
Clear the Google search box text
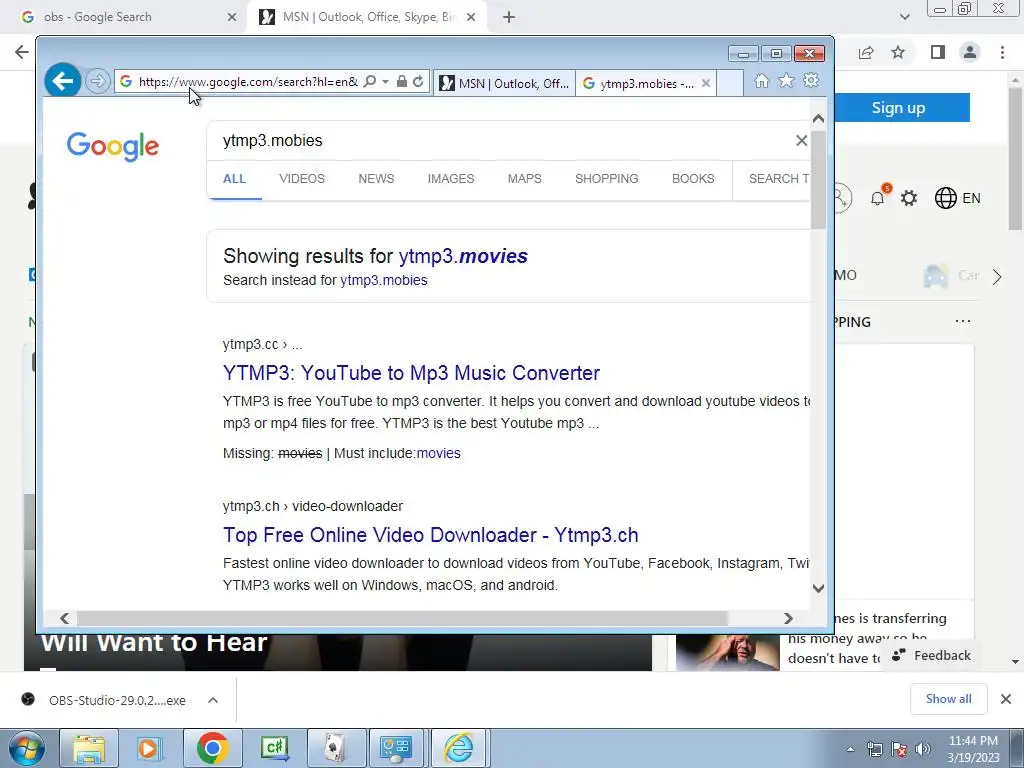coord(801,140)
